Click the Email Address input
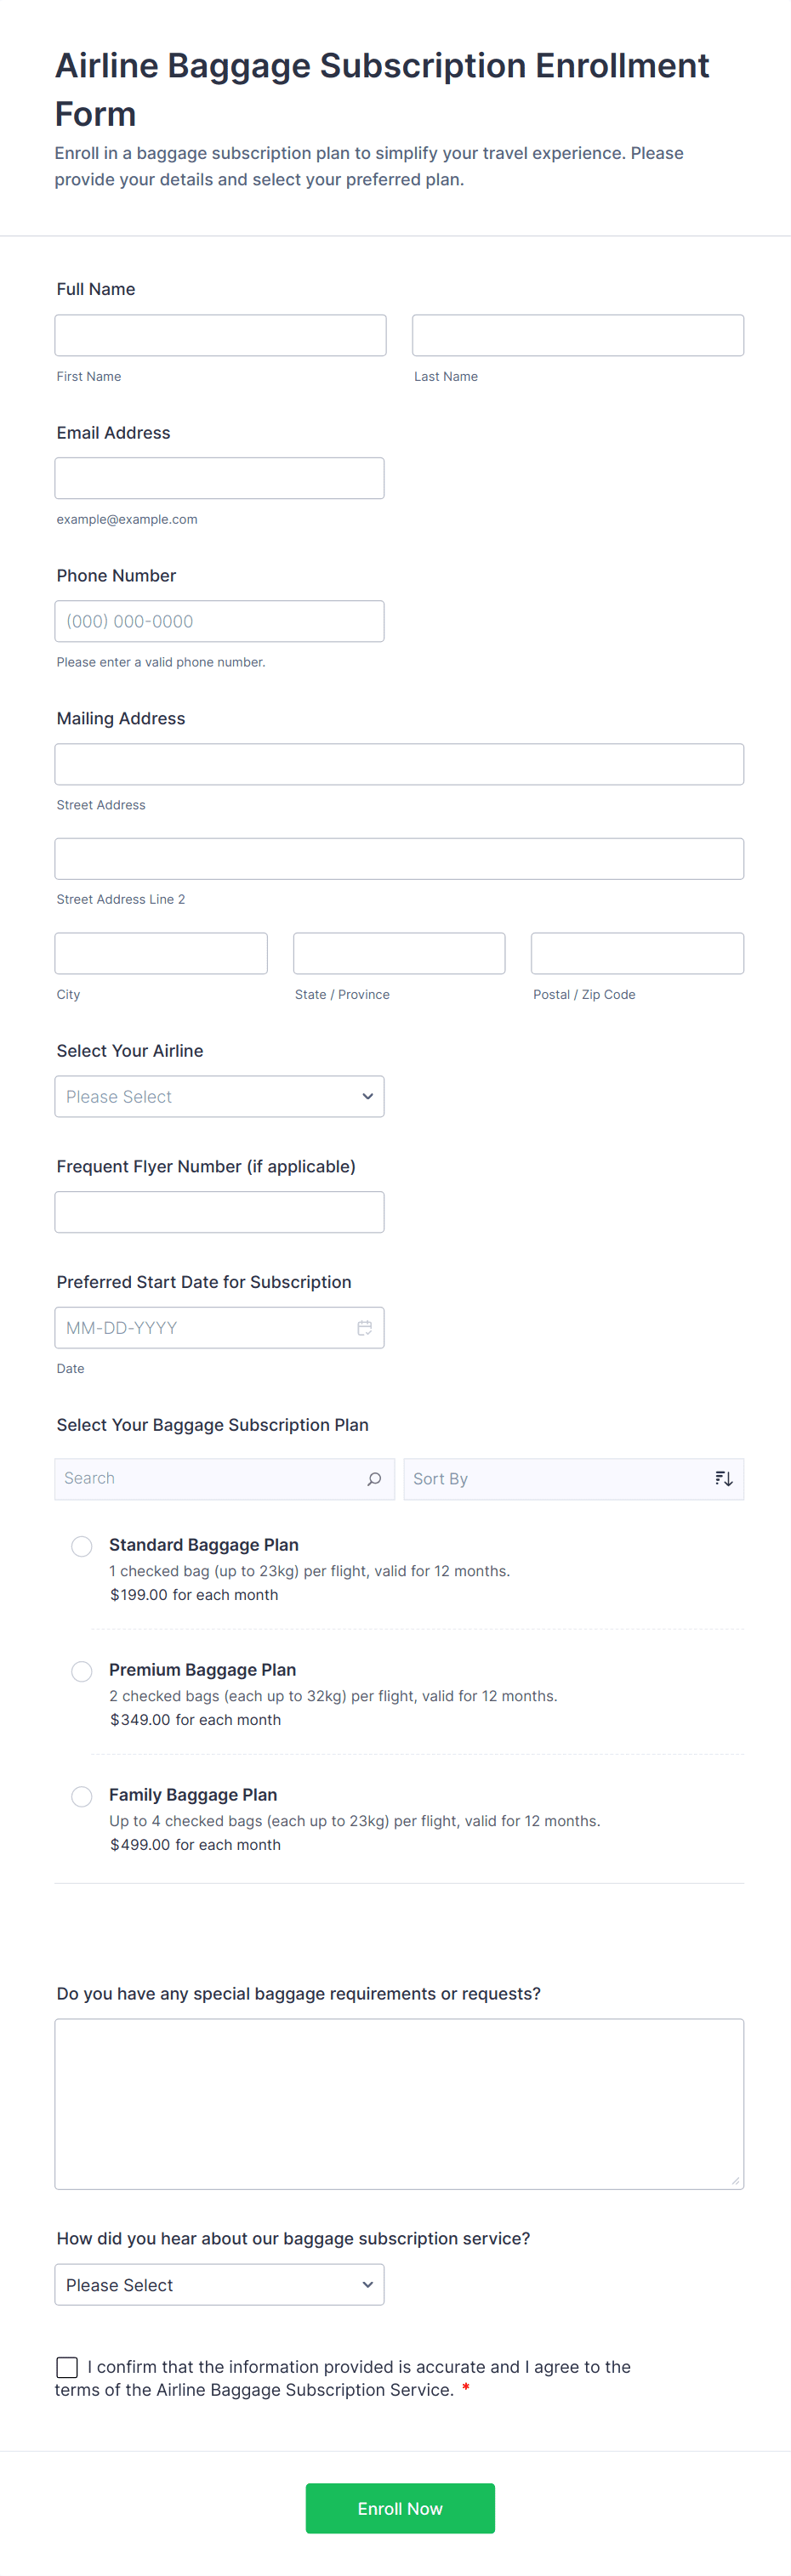Screen dimensions: 791x2576 click(x=219, y=479)
